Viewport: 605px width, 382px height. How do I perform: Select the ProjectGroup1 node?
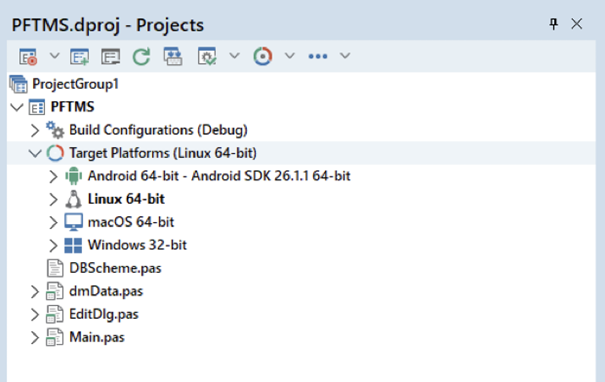pos(75,84)
